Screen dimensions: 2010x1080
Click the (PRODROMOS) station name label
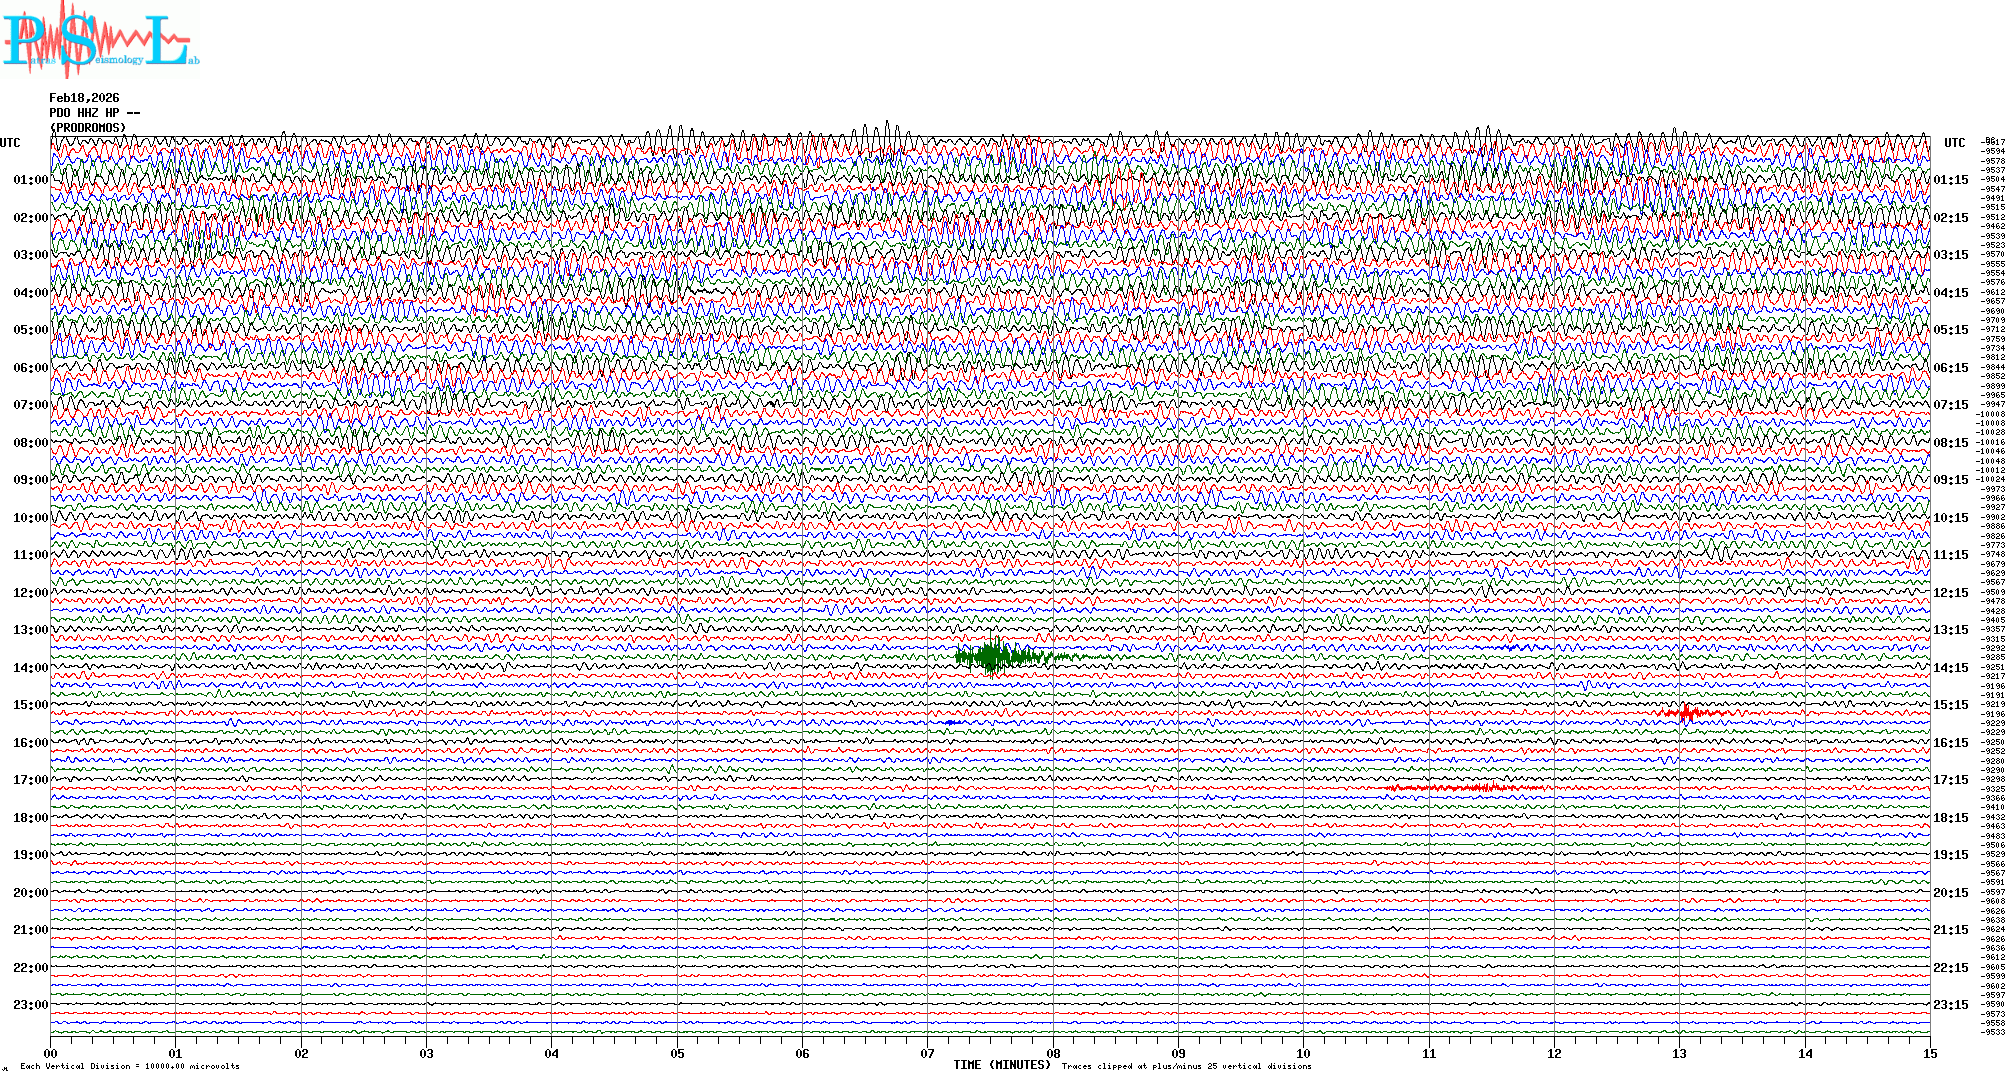[x=88, y=128]
